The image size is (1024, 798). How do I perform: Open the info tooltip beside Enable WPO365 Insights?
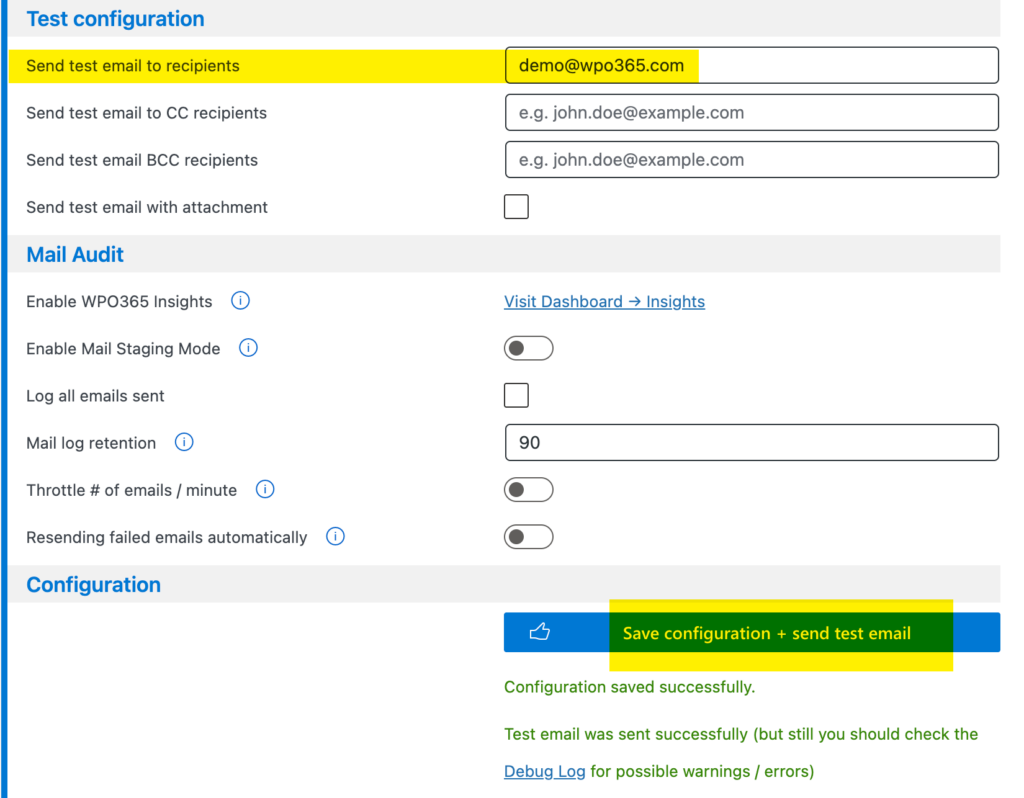pos(240,300)
